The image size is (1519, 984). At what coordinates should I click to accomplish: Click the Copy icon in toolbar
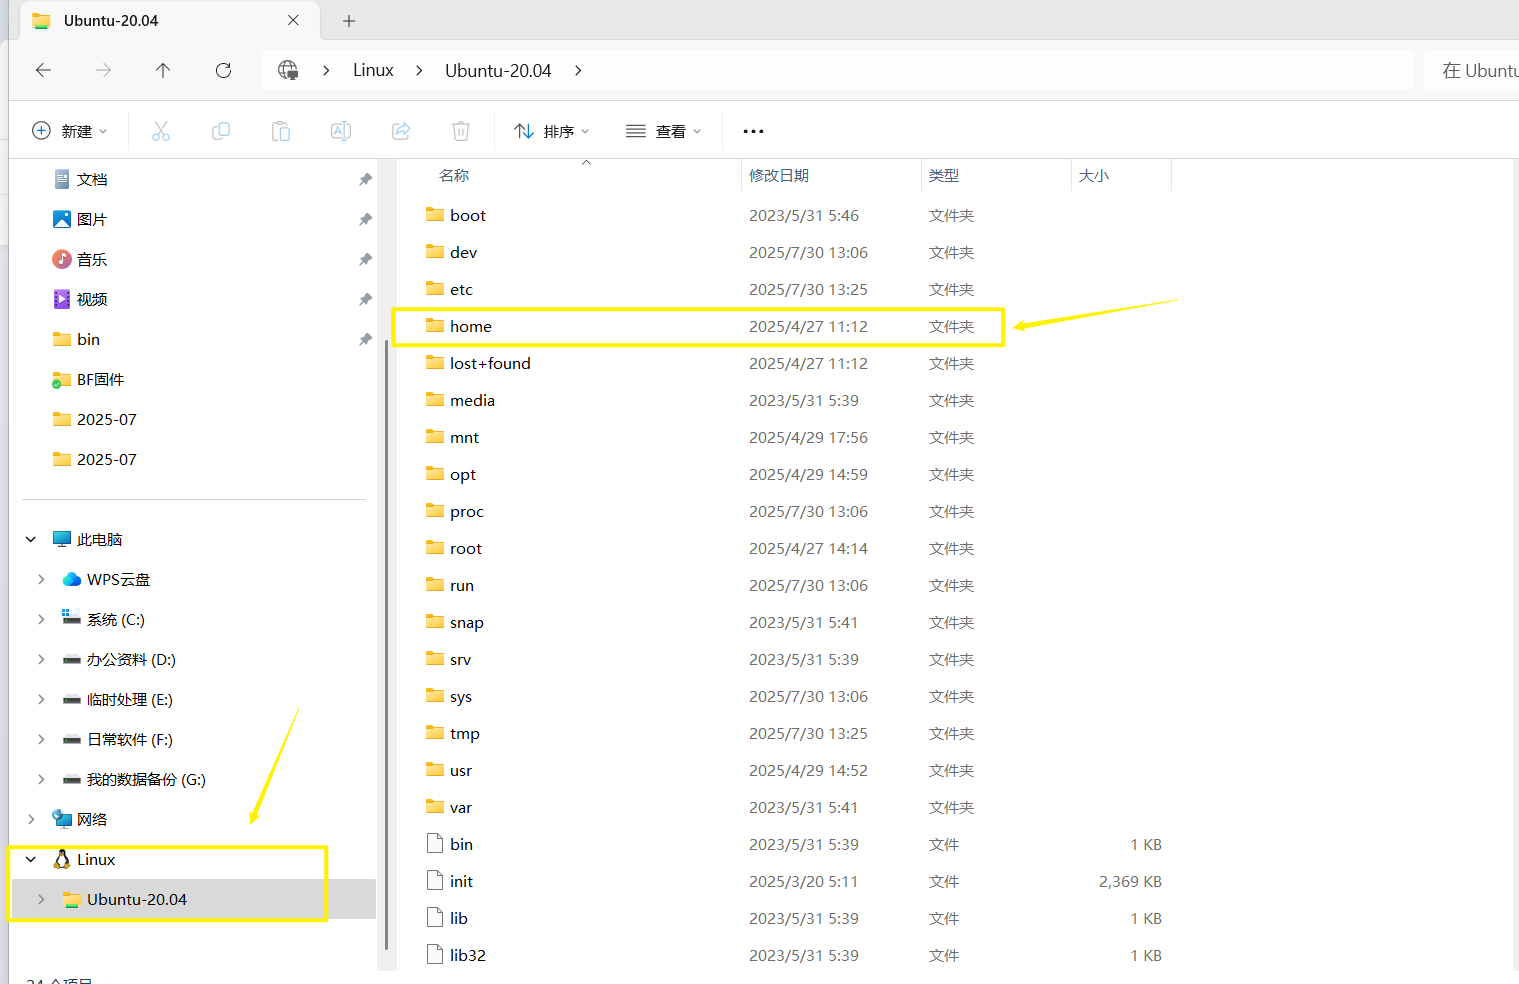pos(221,131)
